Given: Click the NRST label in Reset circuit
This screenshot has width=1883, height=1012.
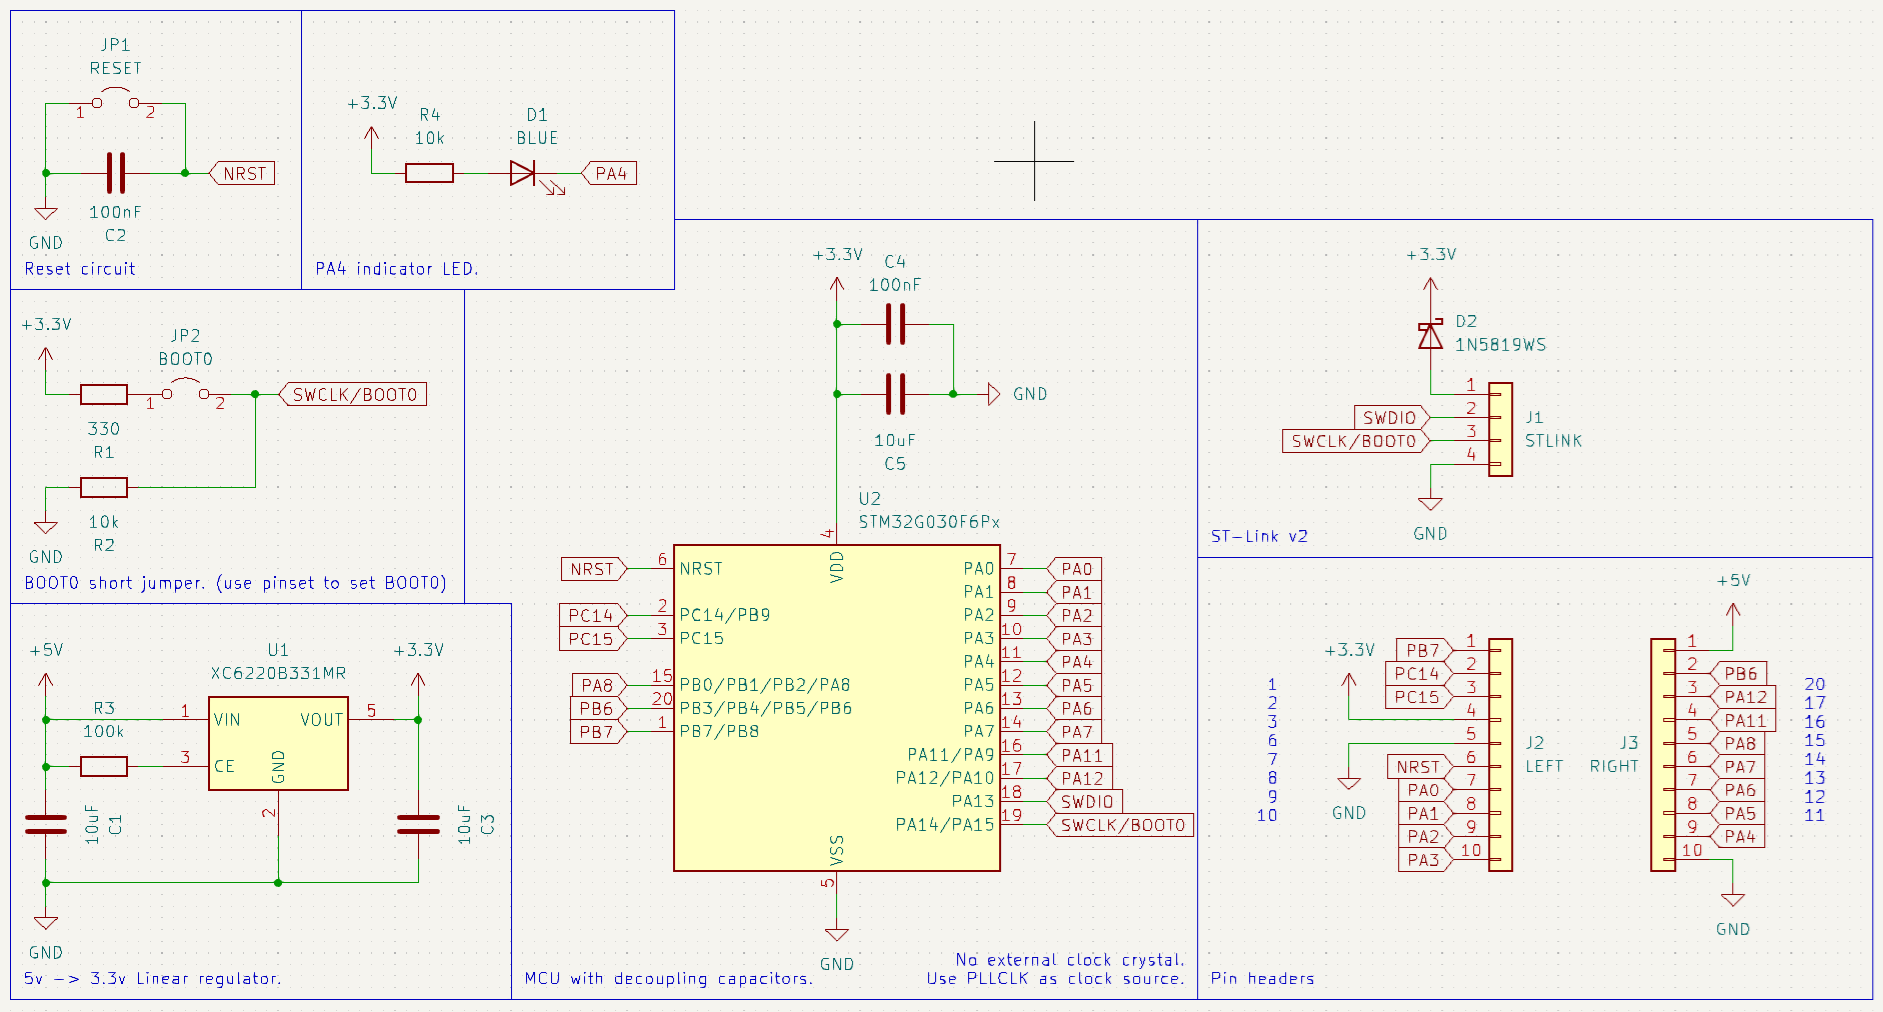Looking at the screenshot, I should pos(242,173).
